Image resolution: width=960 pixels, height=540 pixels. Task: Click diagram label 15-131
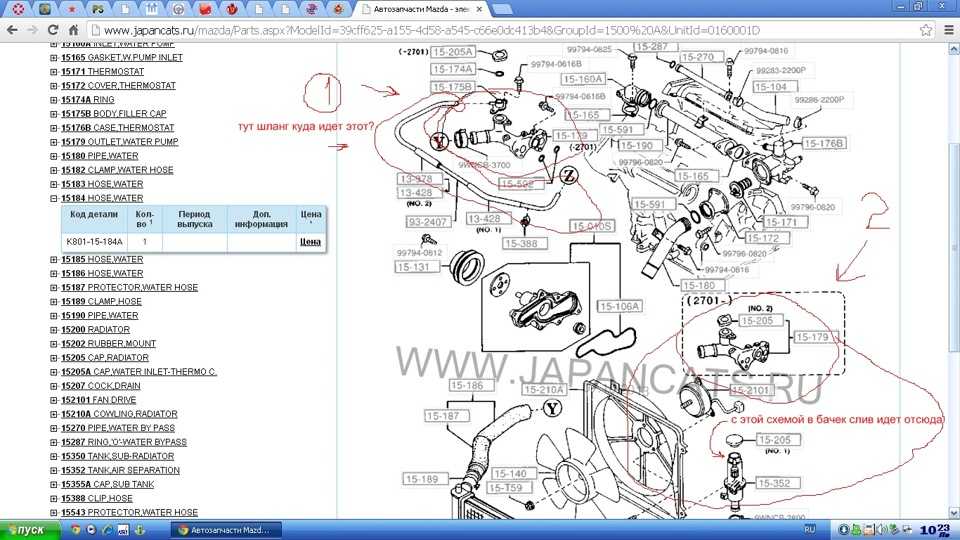417,267
